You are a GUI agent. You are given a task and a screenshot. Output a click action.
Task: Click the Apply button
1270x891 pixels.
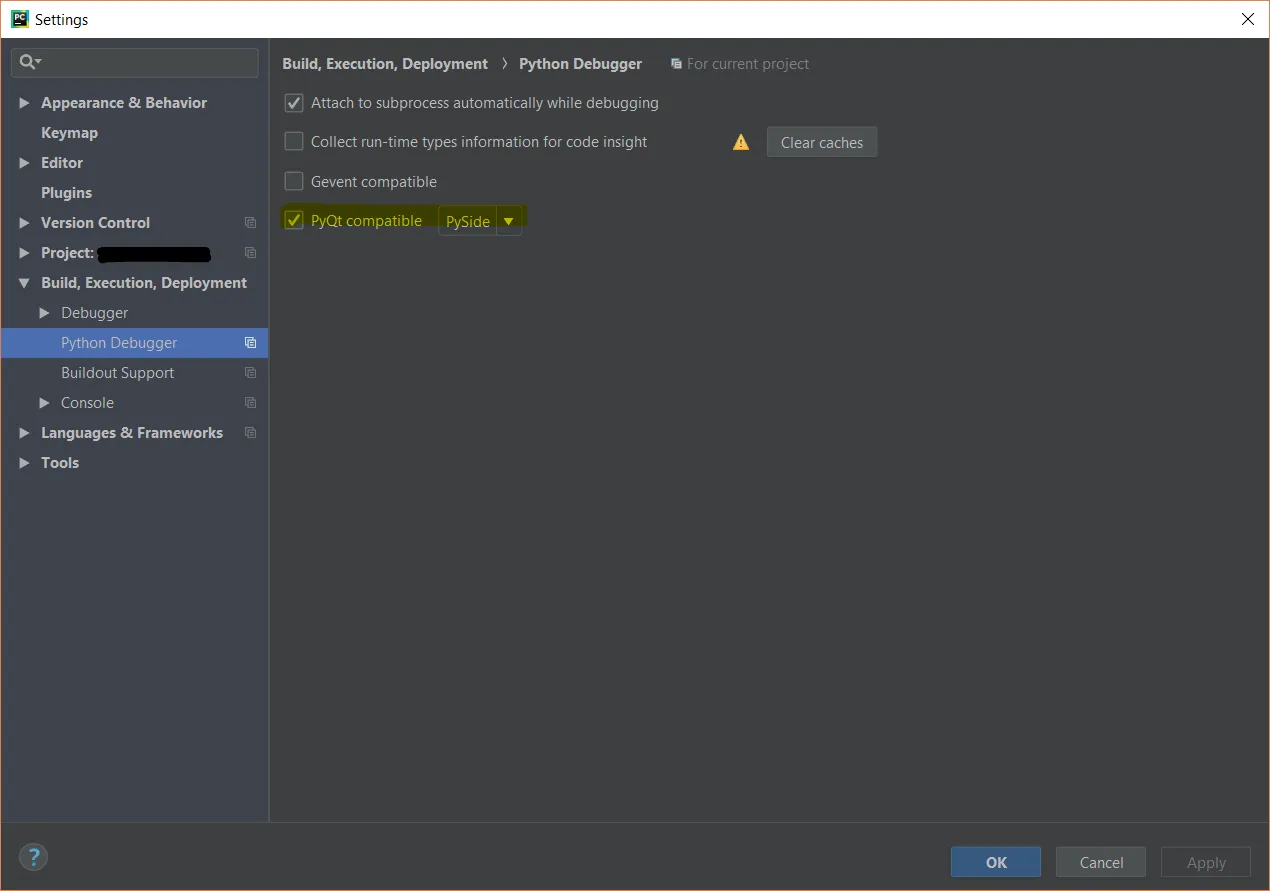pyautogui.click(x=1206, y=862)
